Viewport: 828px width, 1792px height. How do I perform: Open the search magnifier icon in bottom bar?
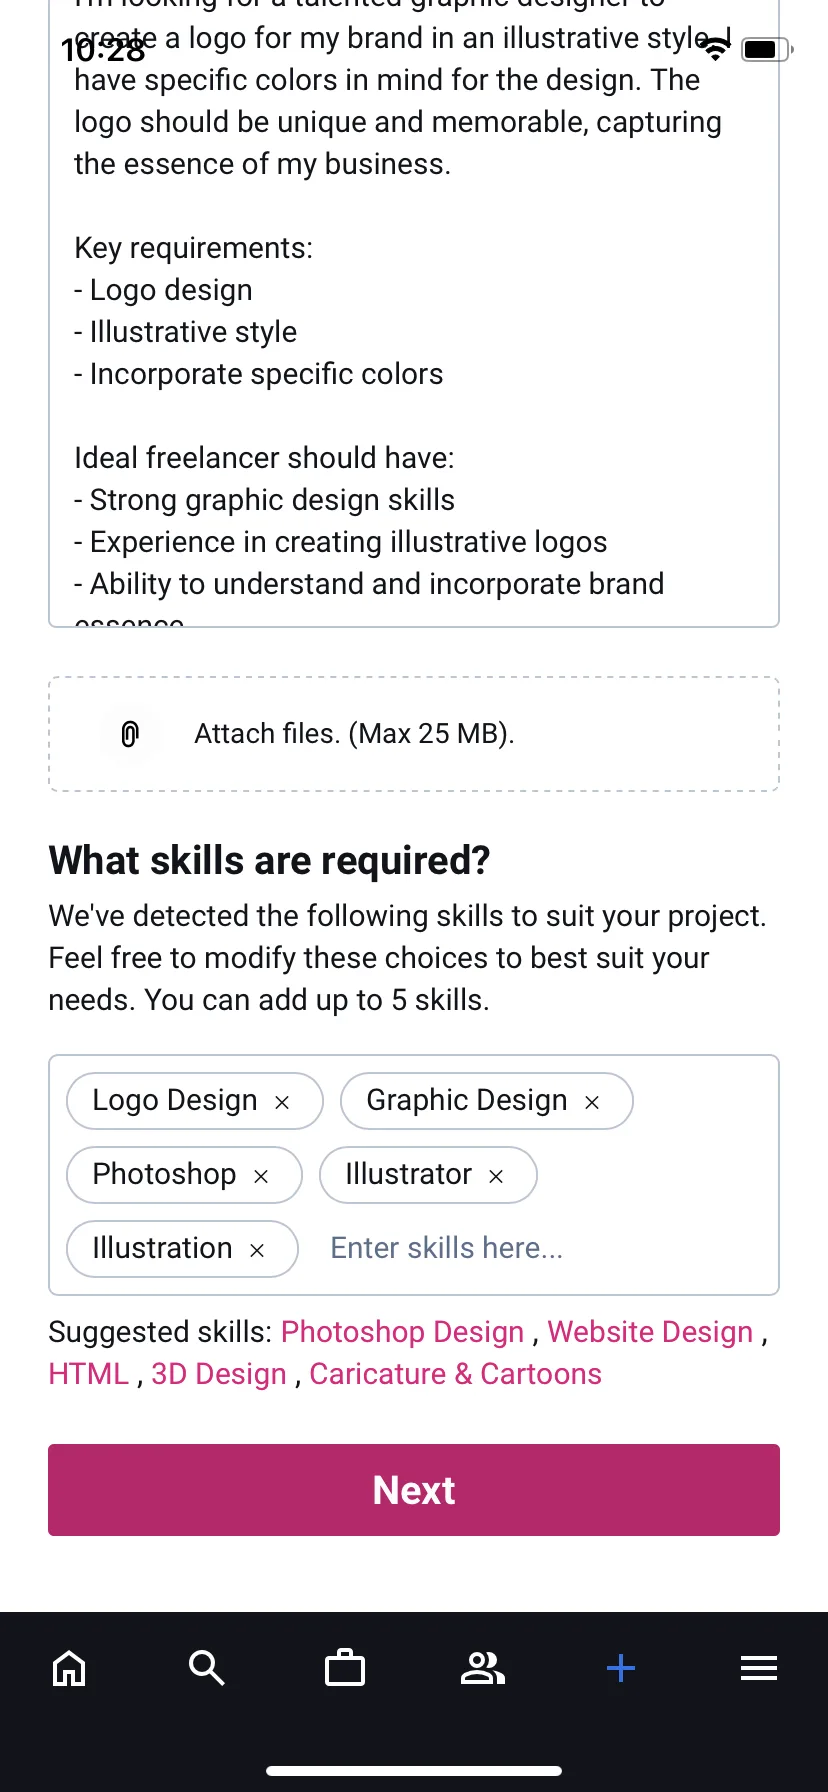tap(207, 1668)
